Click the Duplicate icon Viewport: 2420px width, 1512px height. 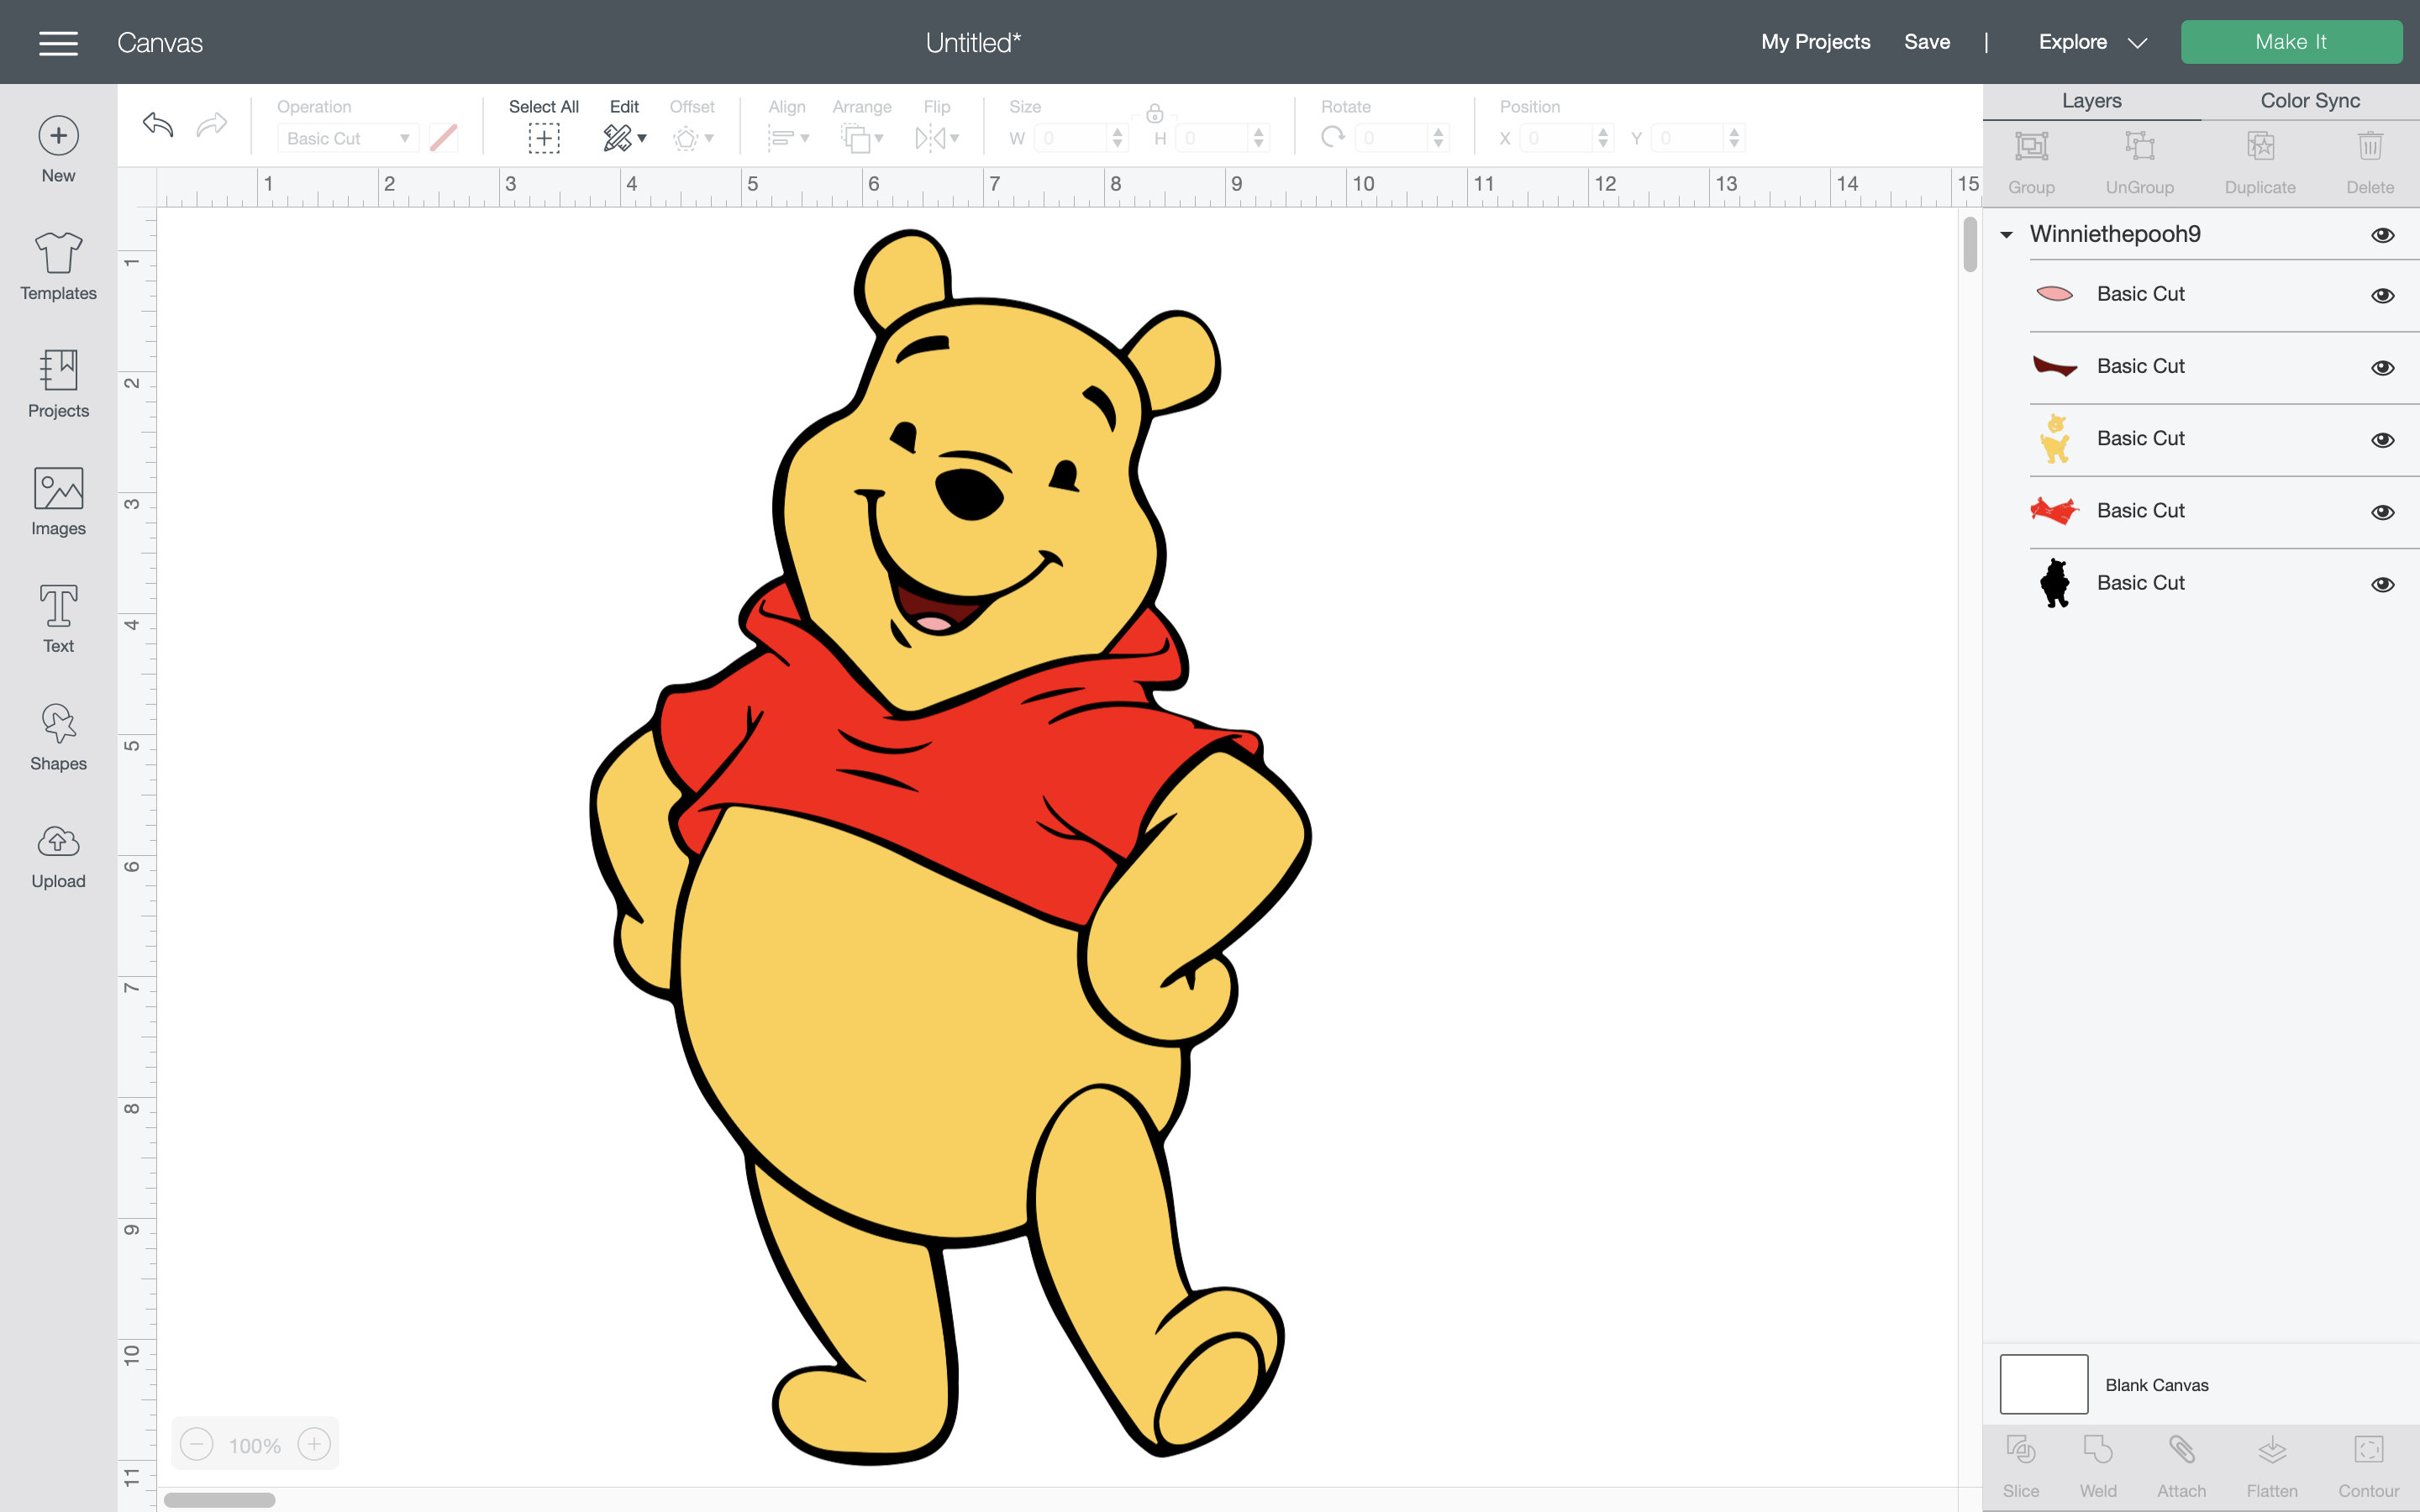(x=2260, y=147)
